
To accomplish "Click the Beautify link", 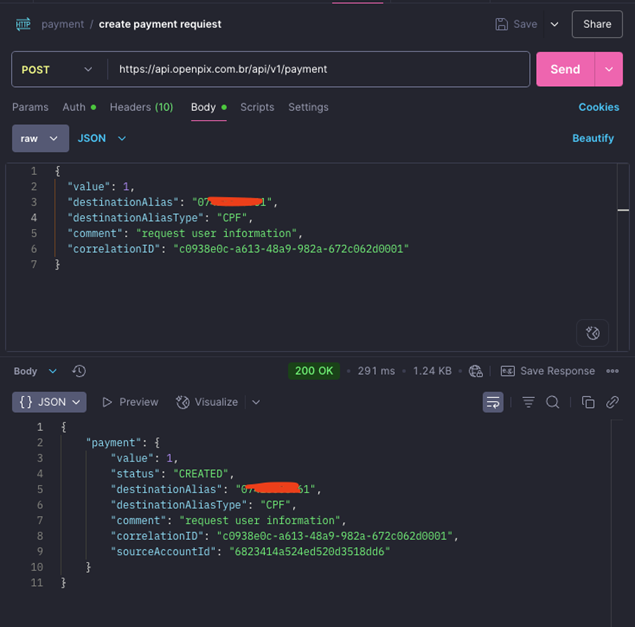I will pos(593,138).
